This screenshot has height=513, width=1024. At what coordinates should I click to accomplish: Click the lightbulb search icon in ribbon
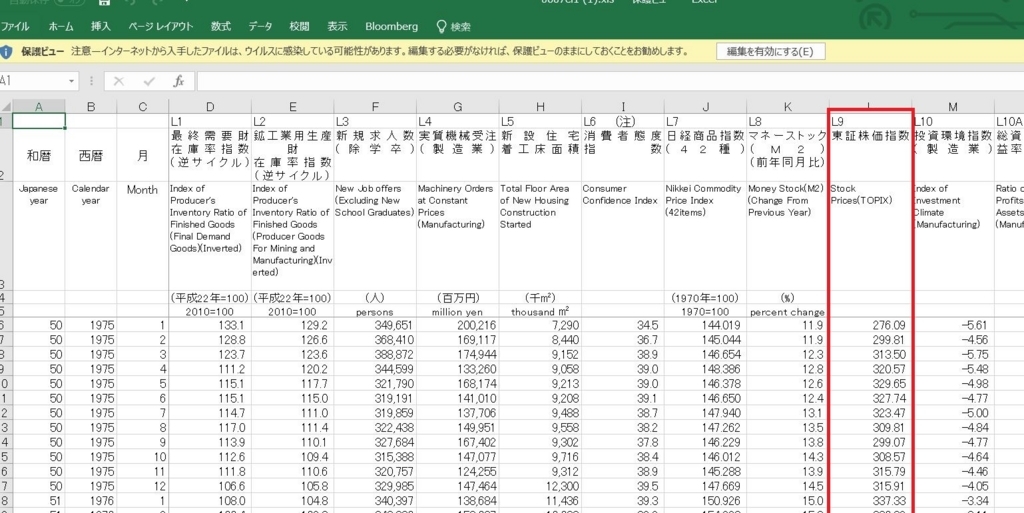pos(441,26)
